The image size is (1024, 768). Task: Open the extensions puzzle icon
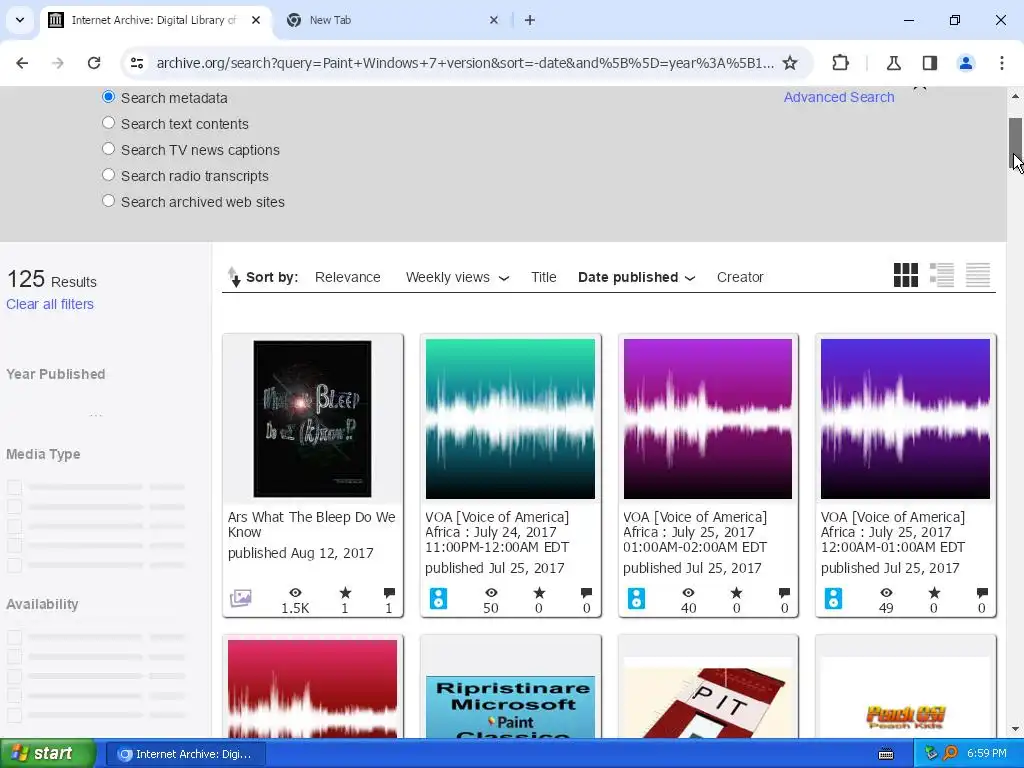point(840,63)
